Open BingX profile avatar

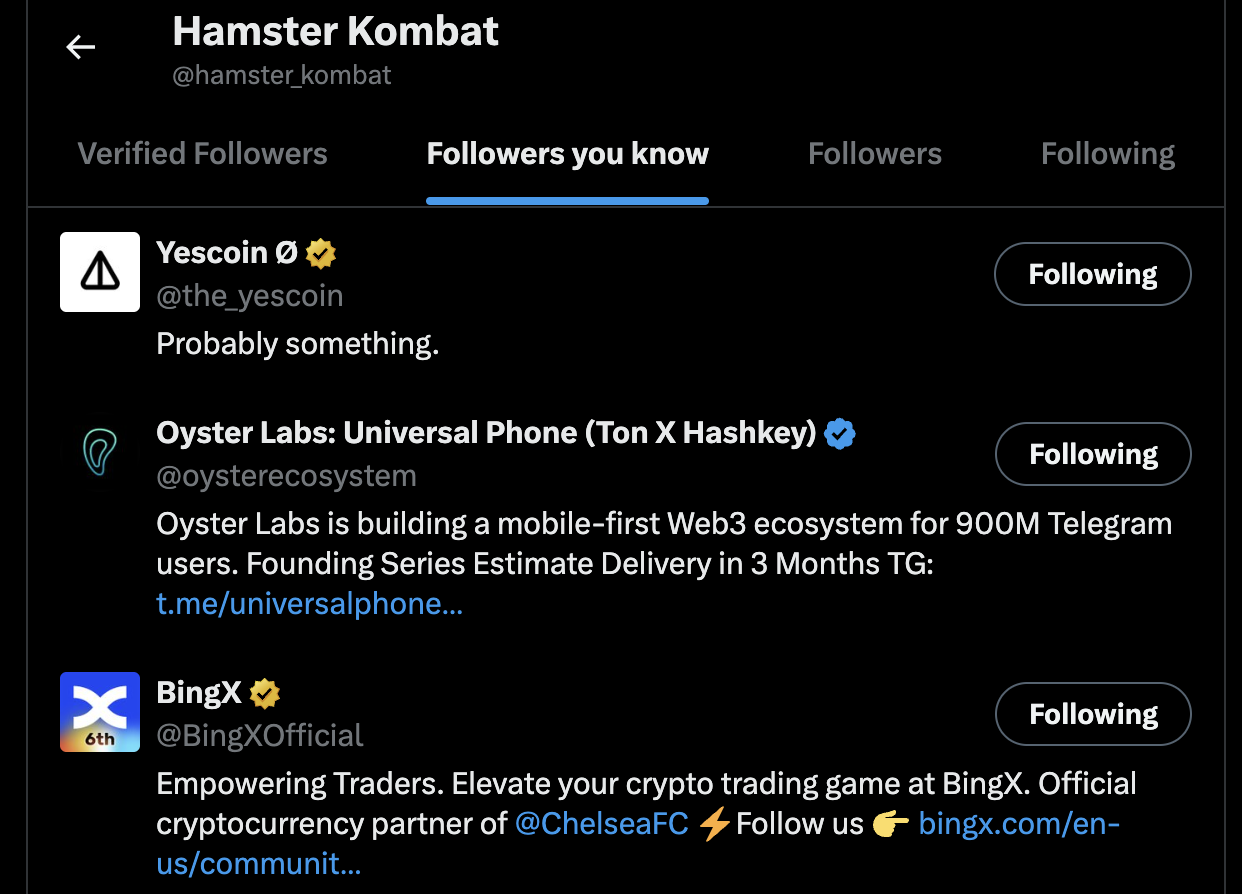[100, 712]
